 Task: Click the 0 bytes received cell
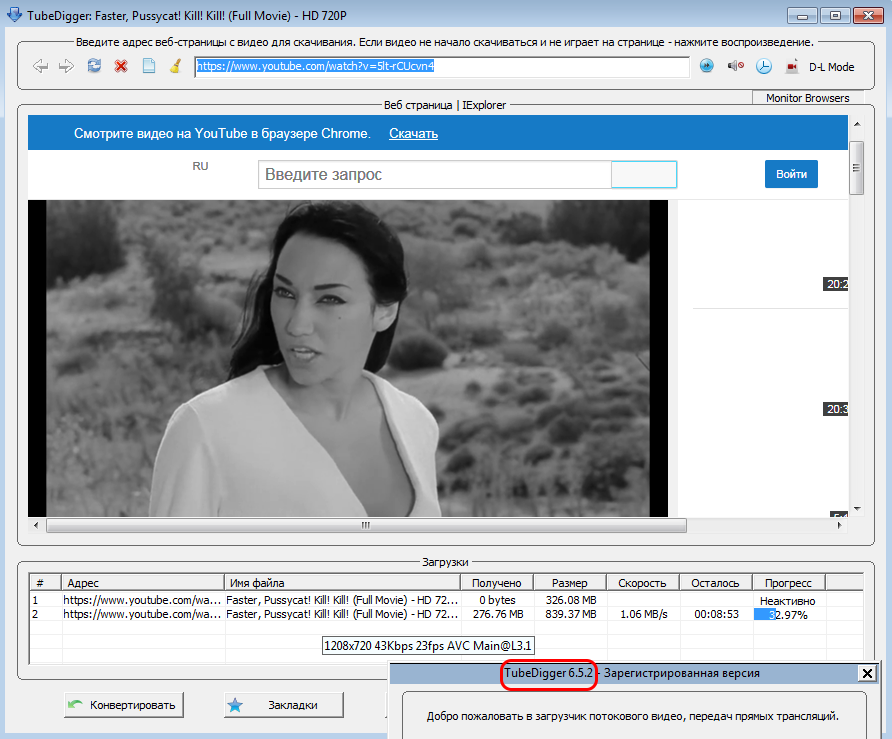click(x=498, y=600)
